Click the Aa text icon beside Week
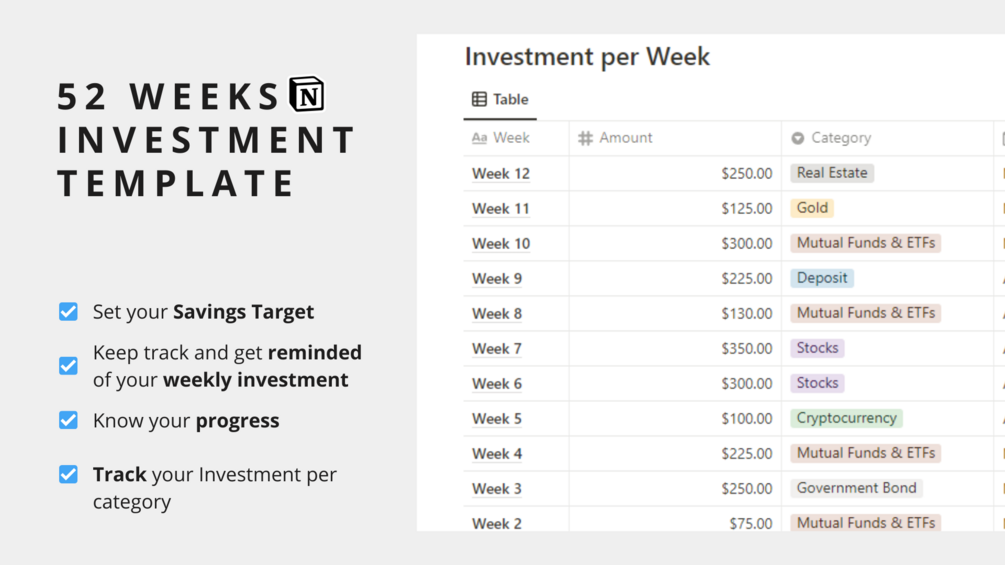The image size is (1005, 565). tap(479, 138)
